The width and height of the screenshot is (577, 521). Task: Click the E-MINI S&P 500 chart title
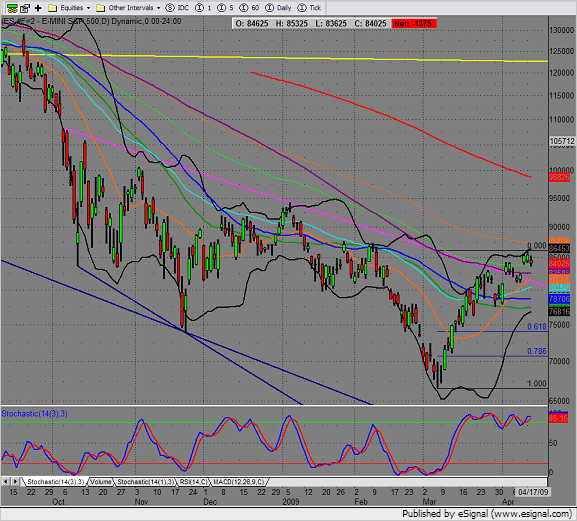click(91, 21)
